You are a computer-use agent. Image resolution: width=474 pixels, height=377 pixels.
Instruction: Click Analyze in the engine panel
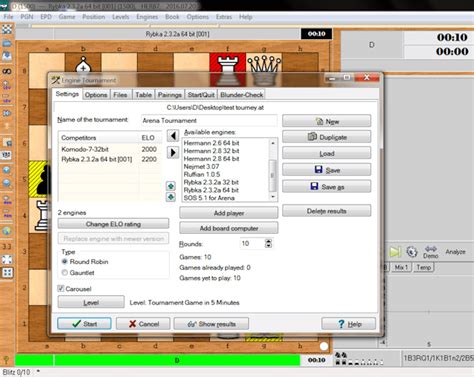455,252
